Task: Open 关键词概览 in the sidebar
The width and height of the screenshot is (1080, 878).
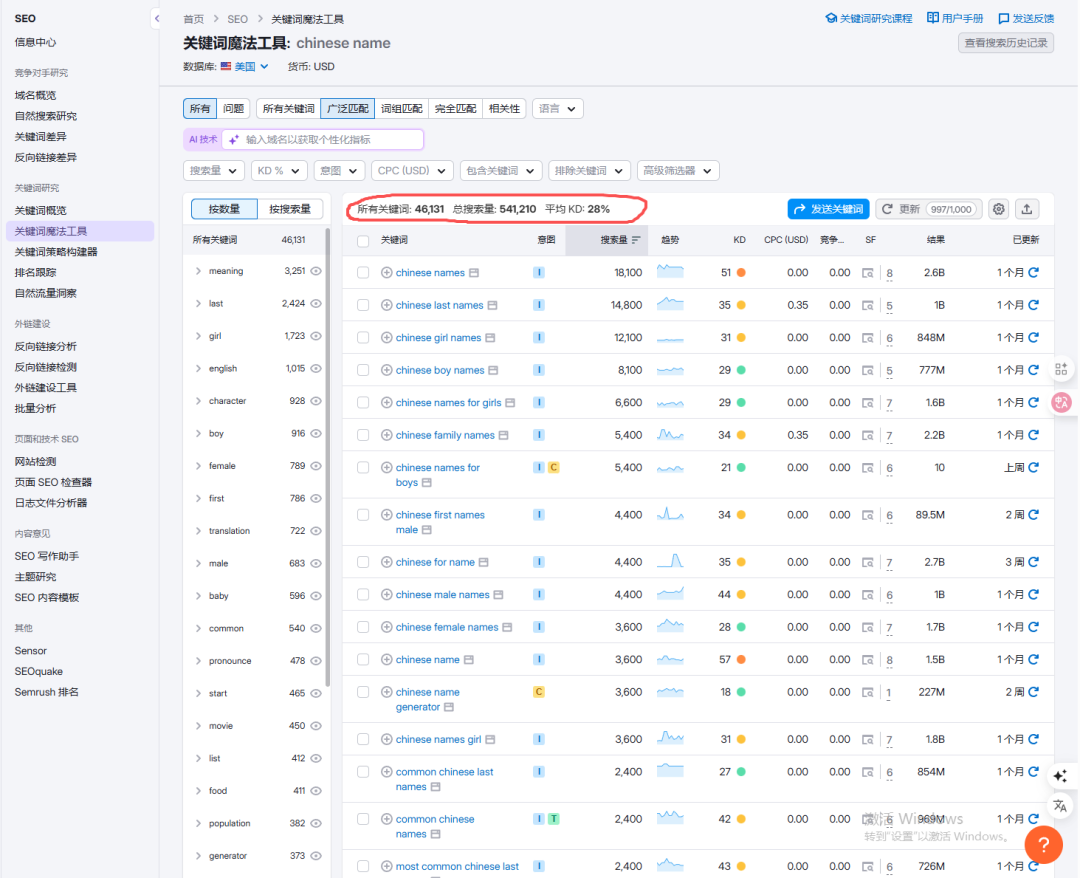Action: [x=41, y=210]
